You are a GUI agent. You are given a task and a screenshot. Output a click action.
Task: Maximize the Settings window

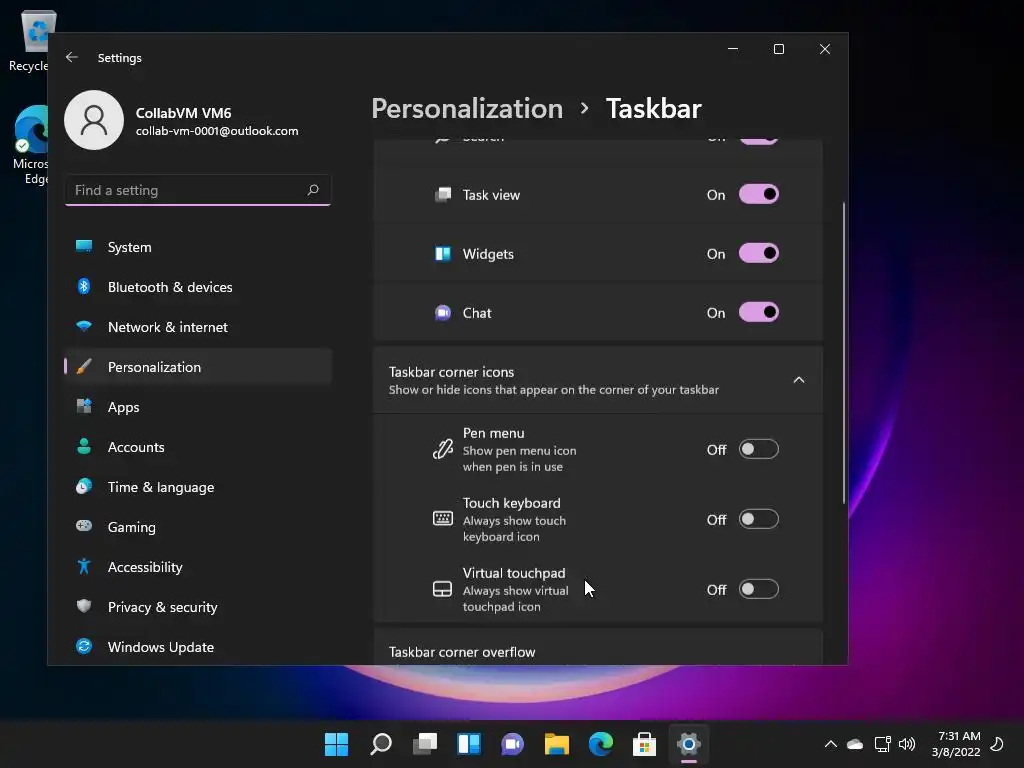pos(779,49)
